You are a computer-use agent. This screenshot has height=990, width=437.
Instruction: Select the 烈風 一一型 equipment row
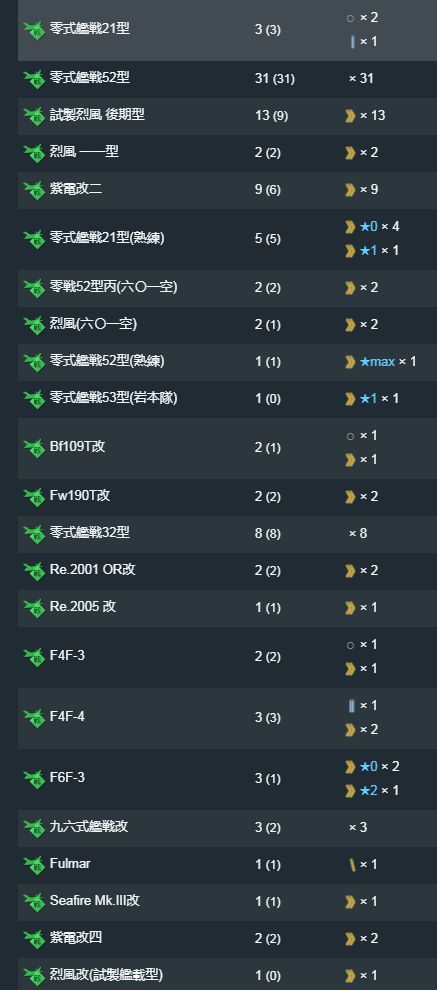[227, 153]
